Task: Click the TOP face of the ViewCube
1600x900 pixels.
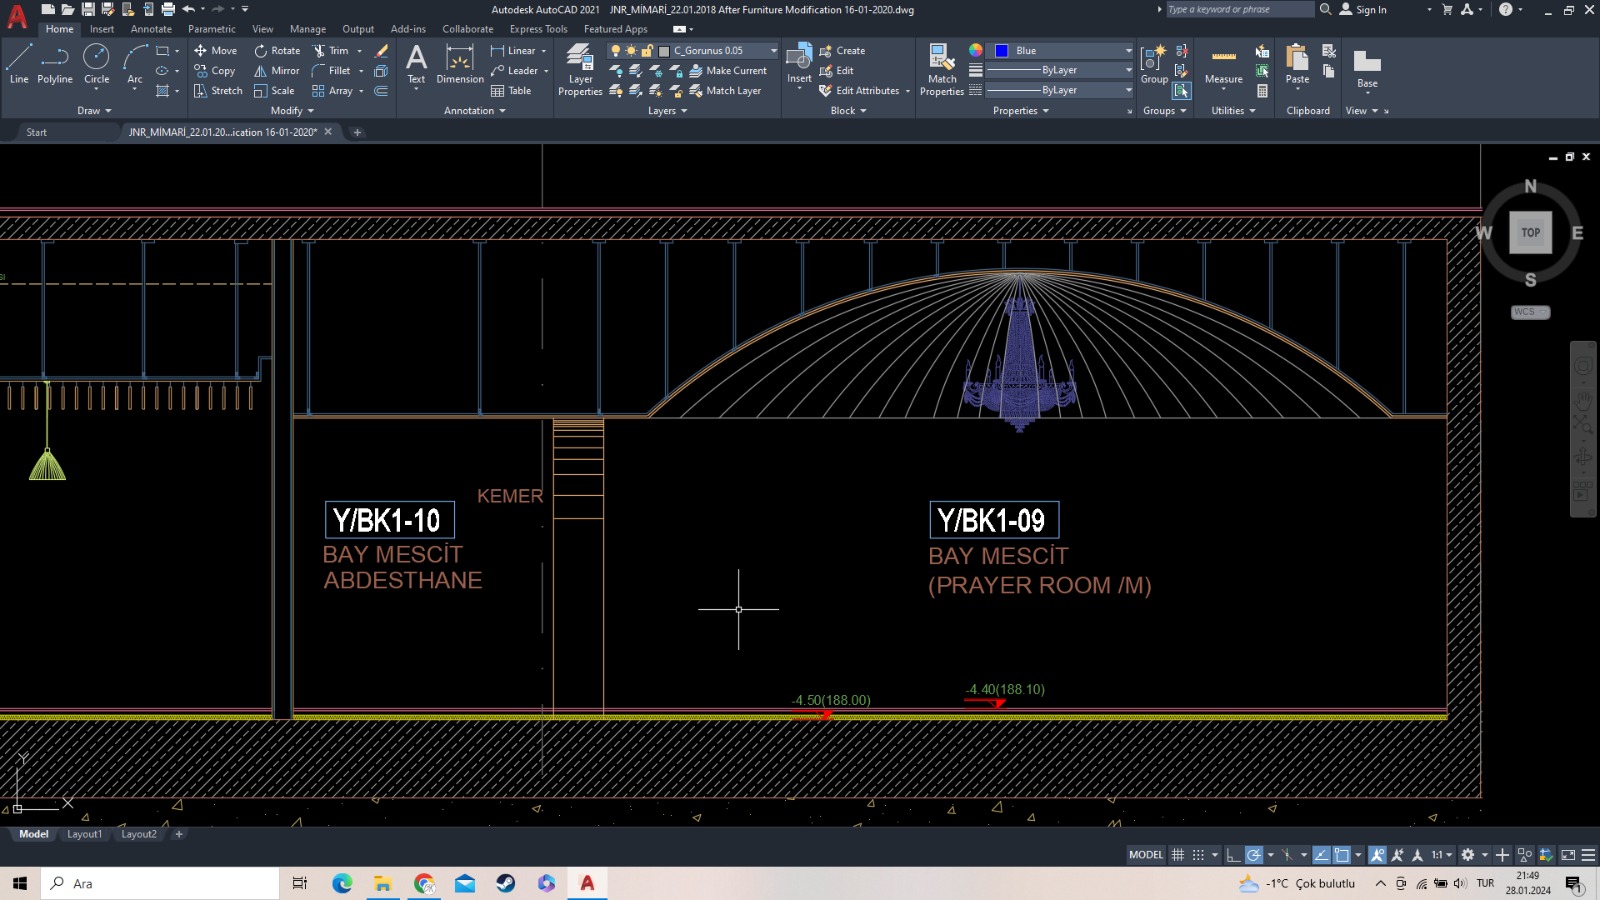Action: tap(1530, 233)
